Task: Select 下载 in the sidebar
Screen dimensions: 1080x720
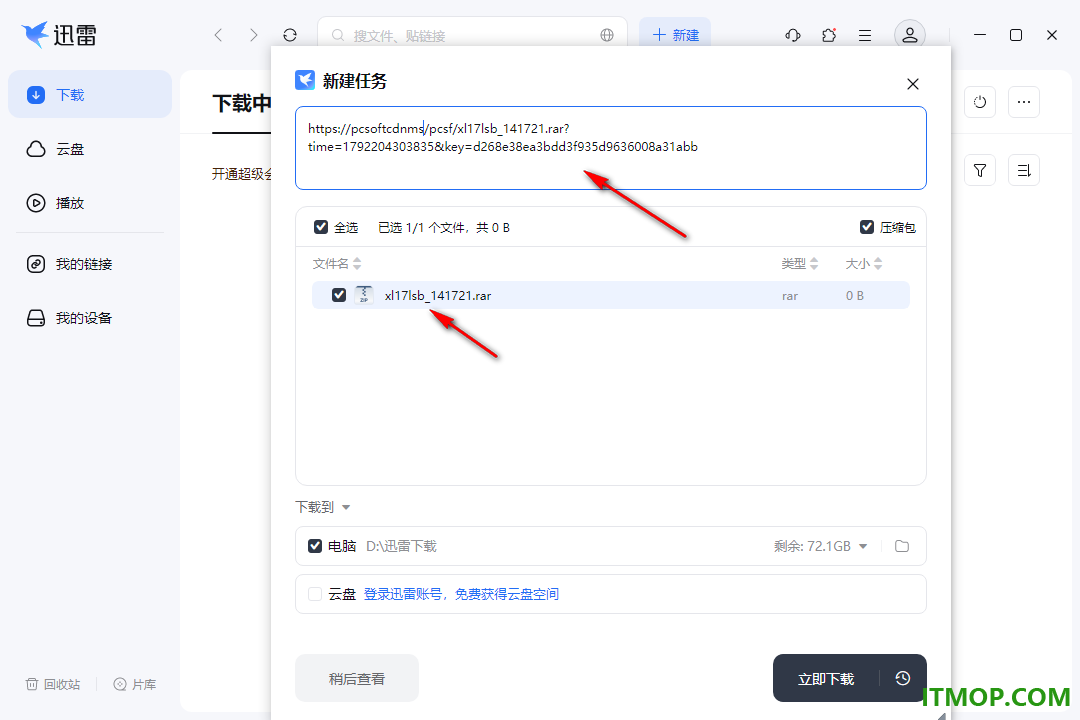Action: coord(90,94)
